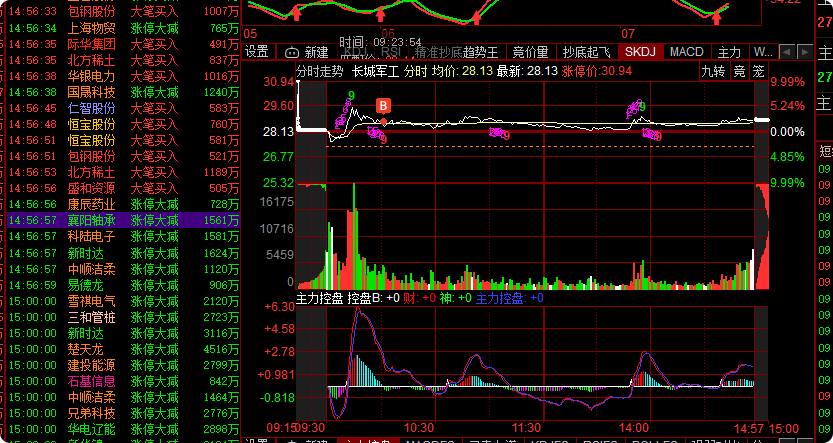Select the active SKDJ indicator tab
Screen dimensions: 833x443
coord(640,52)
